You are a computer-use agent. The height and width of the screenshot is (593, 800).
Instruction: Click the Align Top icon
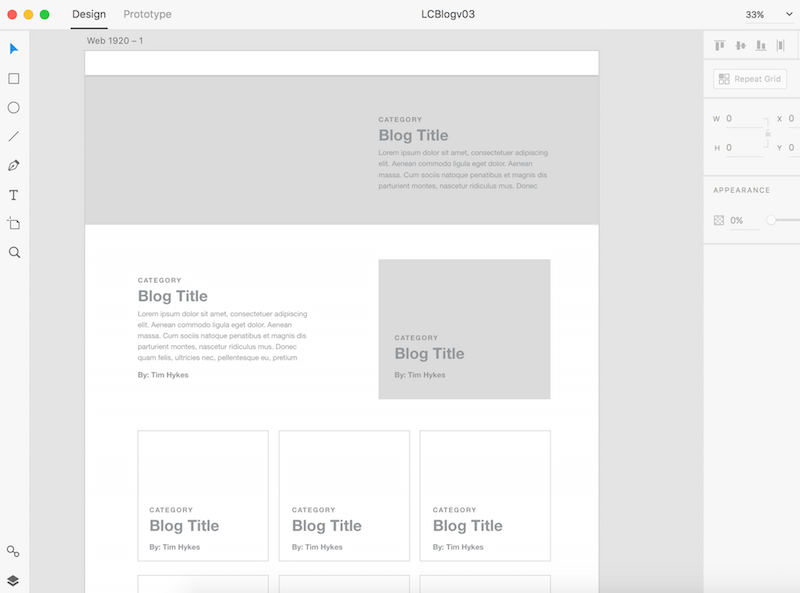719,45
